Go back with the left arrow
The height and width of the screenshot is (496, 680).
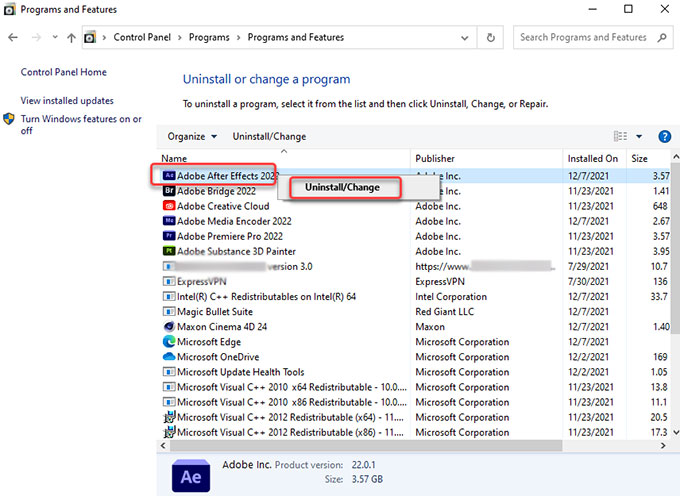click(13, 38)
